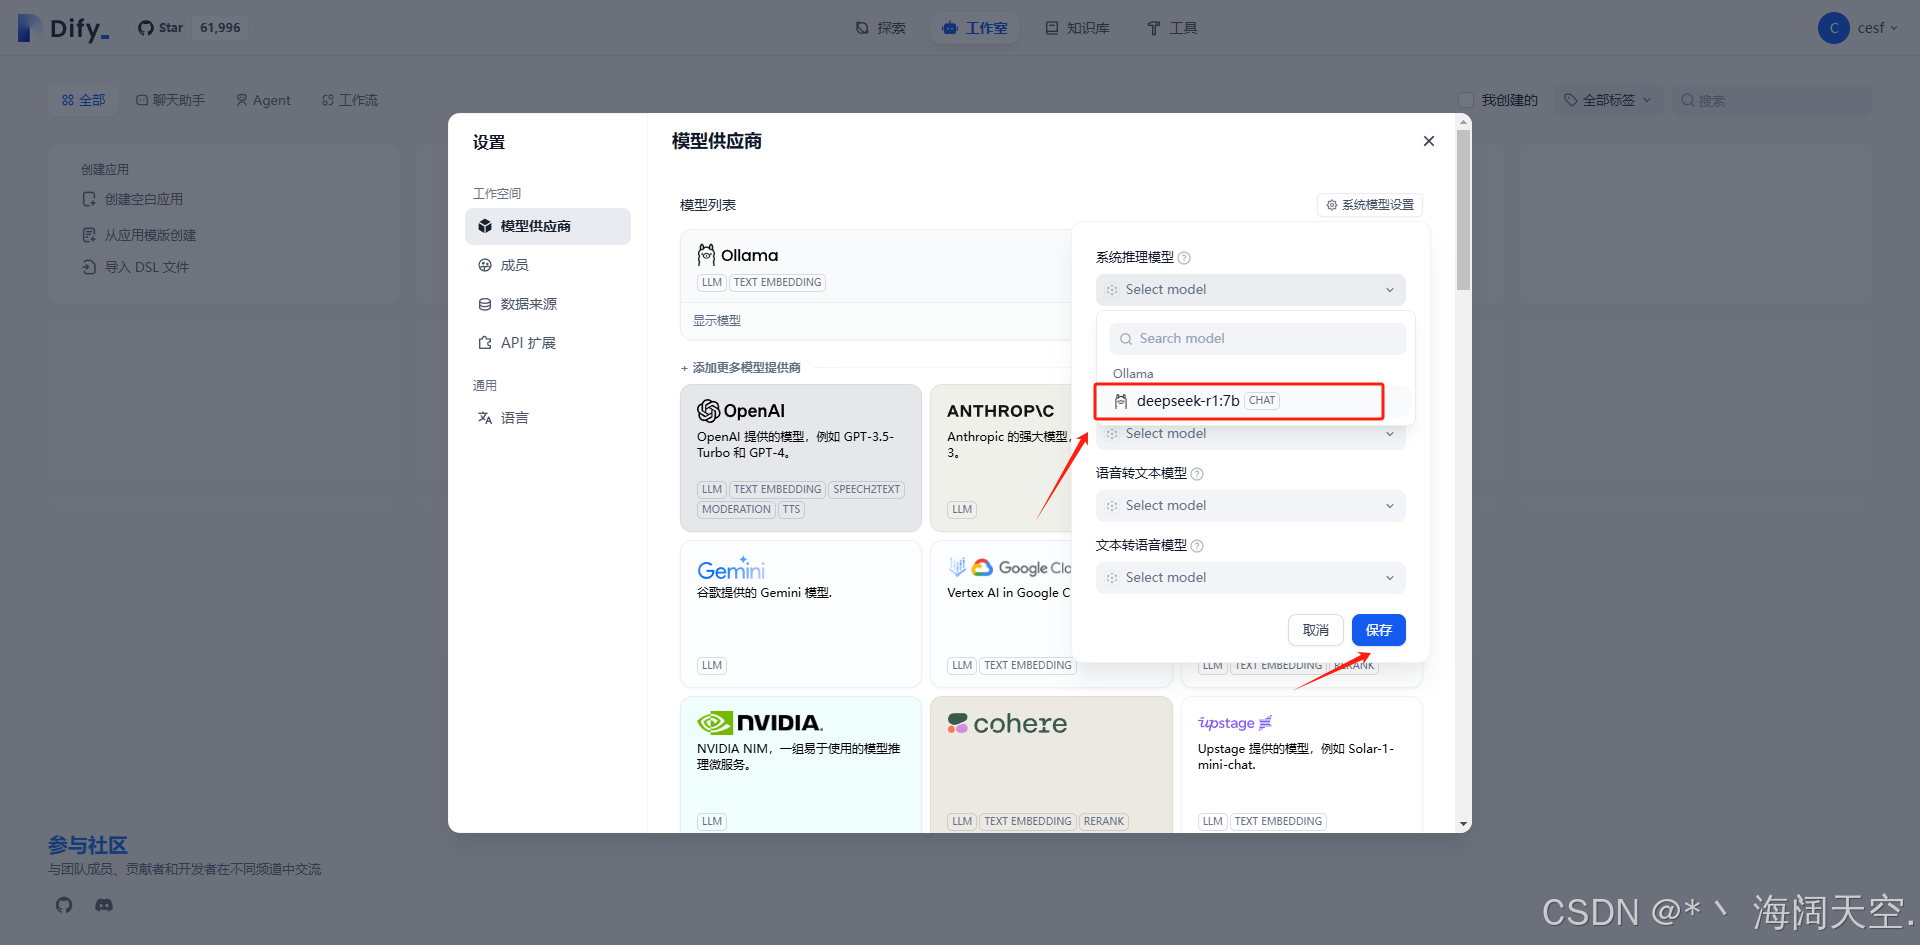Viewport: 1920px width, 945px height.
Task: Click the 添加更多模型提供商 label
Action: coord(741,368)
